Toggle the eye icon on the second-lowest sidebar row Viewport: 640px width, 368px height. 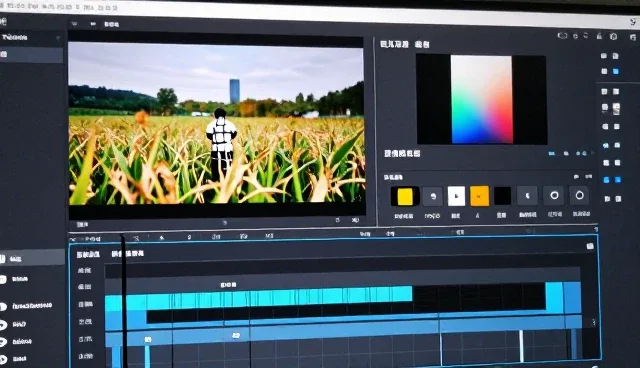coord(3,342)
